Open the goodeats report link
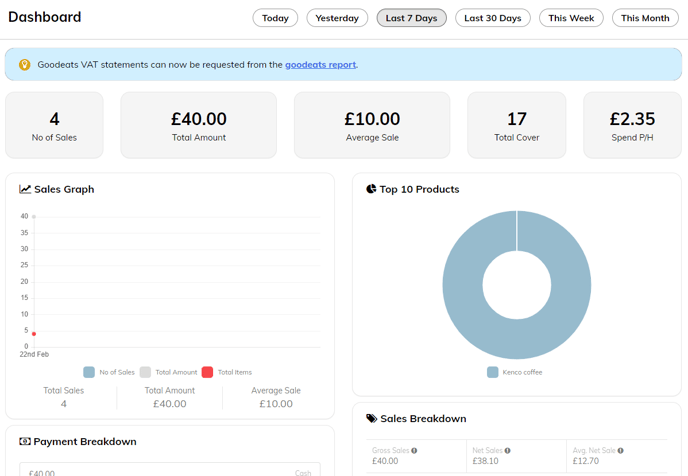The image size is (688, 476). [321, 65]
